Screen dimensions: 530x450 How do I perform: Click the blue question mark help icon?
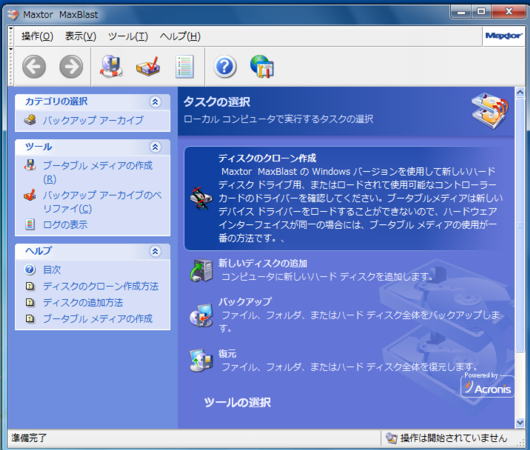225,67
